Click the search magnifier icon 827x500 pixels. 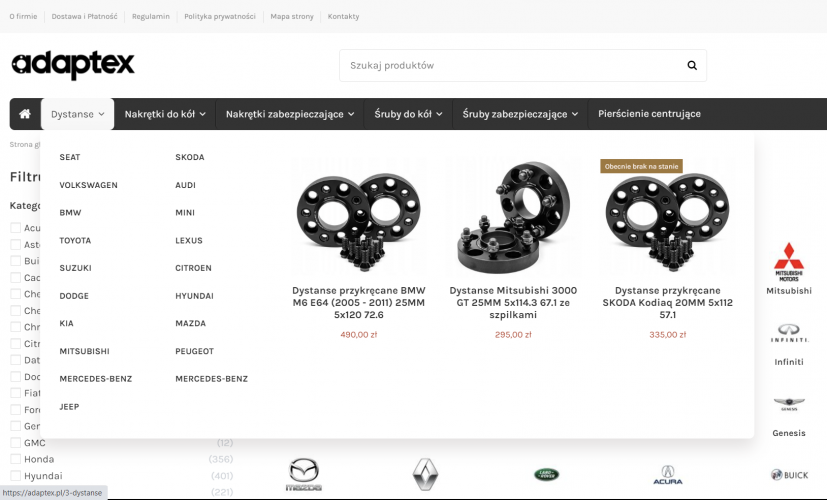tap(692, 65)
